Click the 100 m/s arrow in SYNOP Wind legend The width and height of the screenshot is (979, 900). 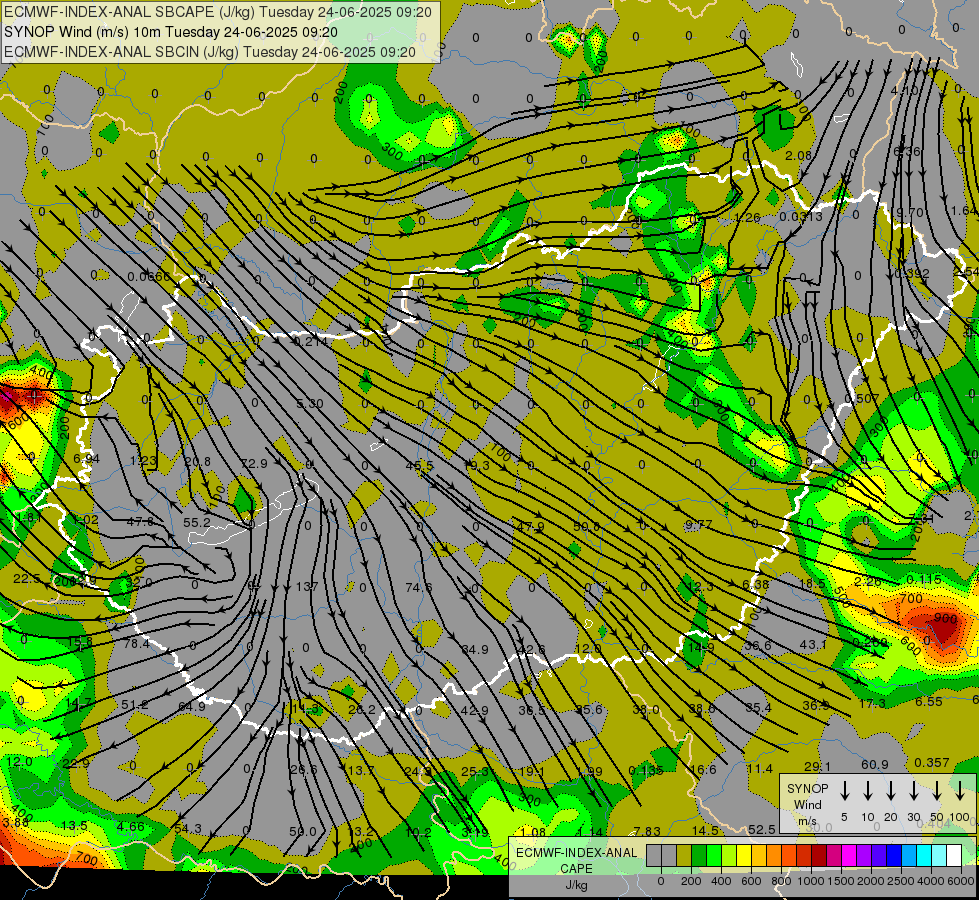[x=960, y=791]
